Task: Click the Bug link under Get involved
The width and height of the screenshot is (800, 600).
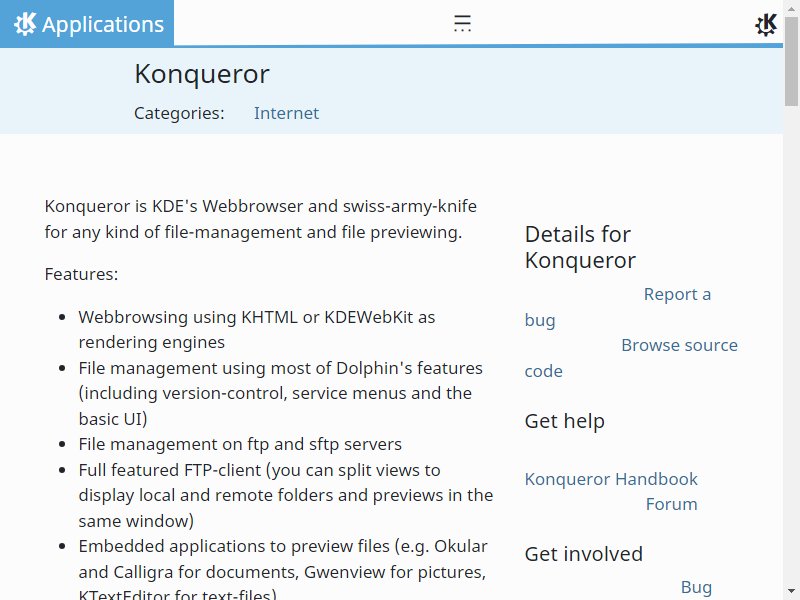Action: pos(696,587)
